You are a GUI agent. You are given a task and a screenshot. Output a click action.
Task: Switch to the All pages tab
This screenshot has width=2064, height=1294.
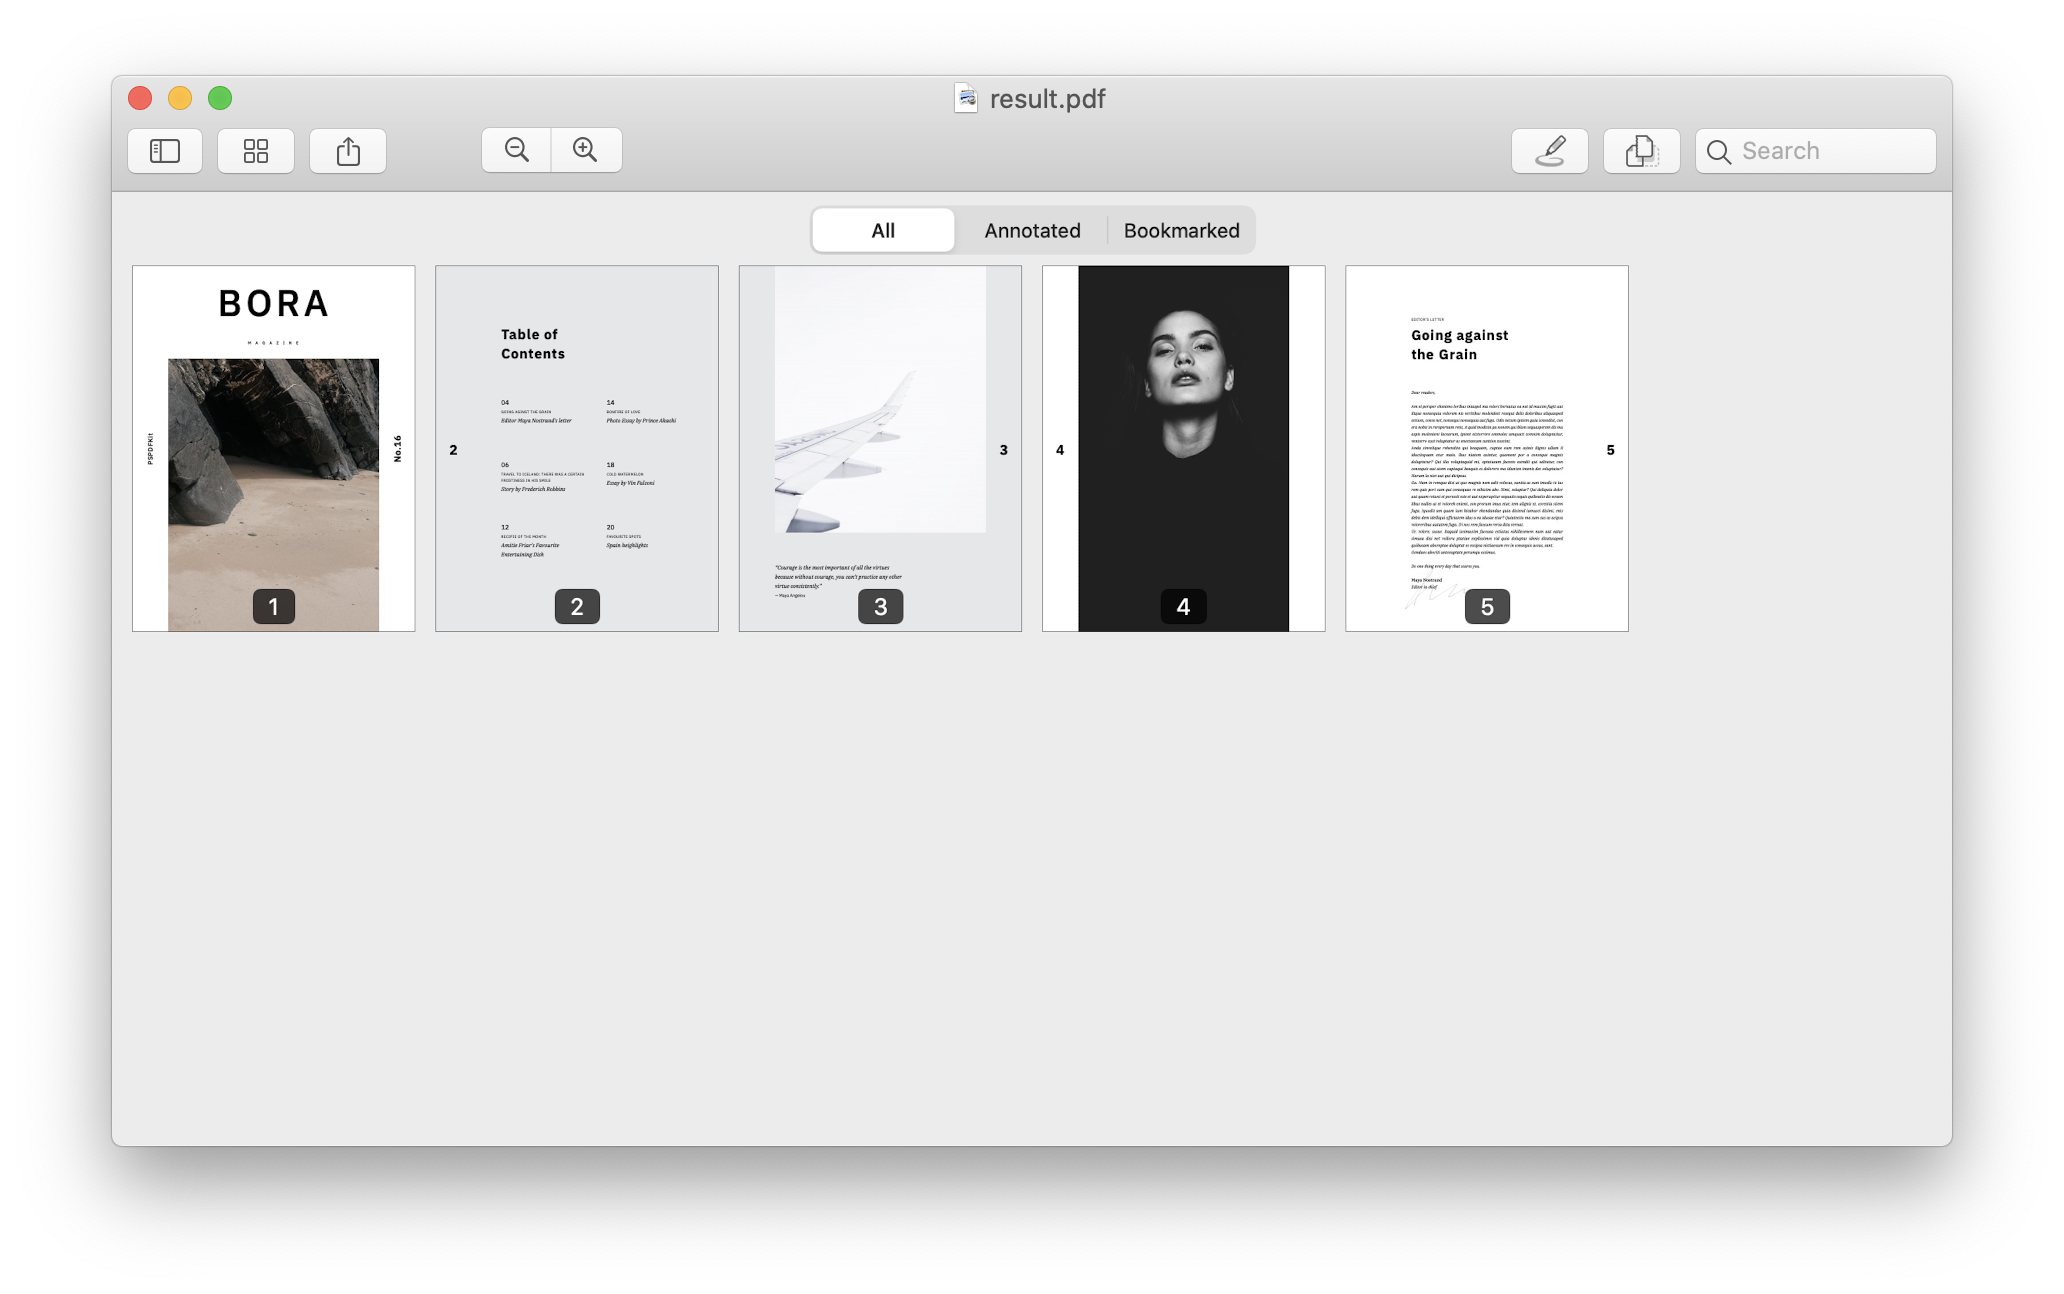[882, 230]
